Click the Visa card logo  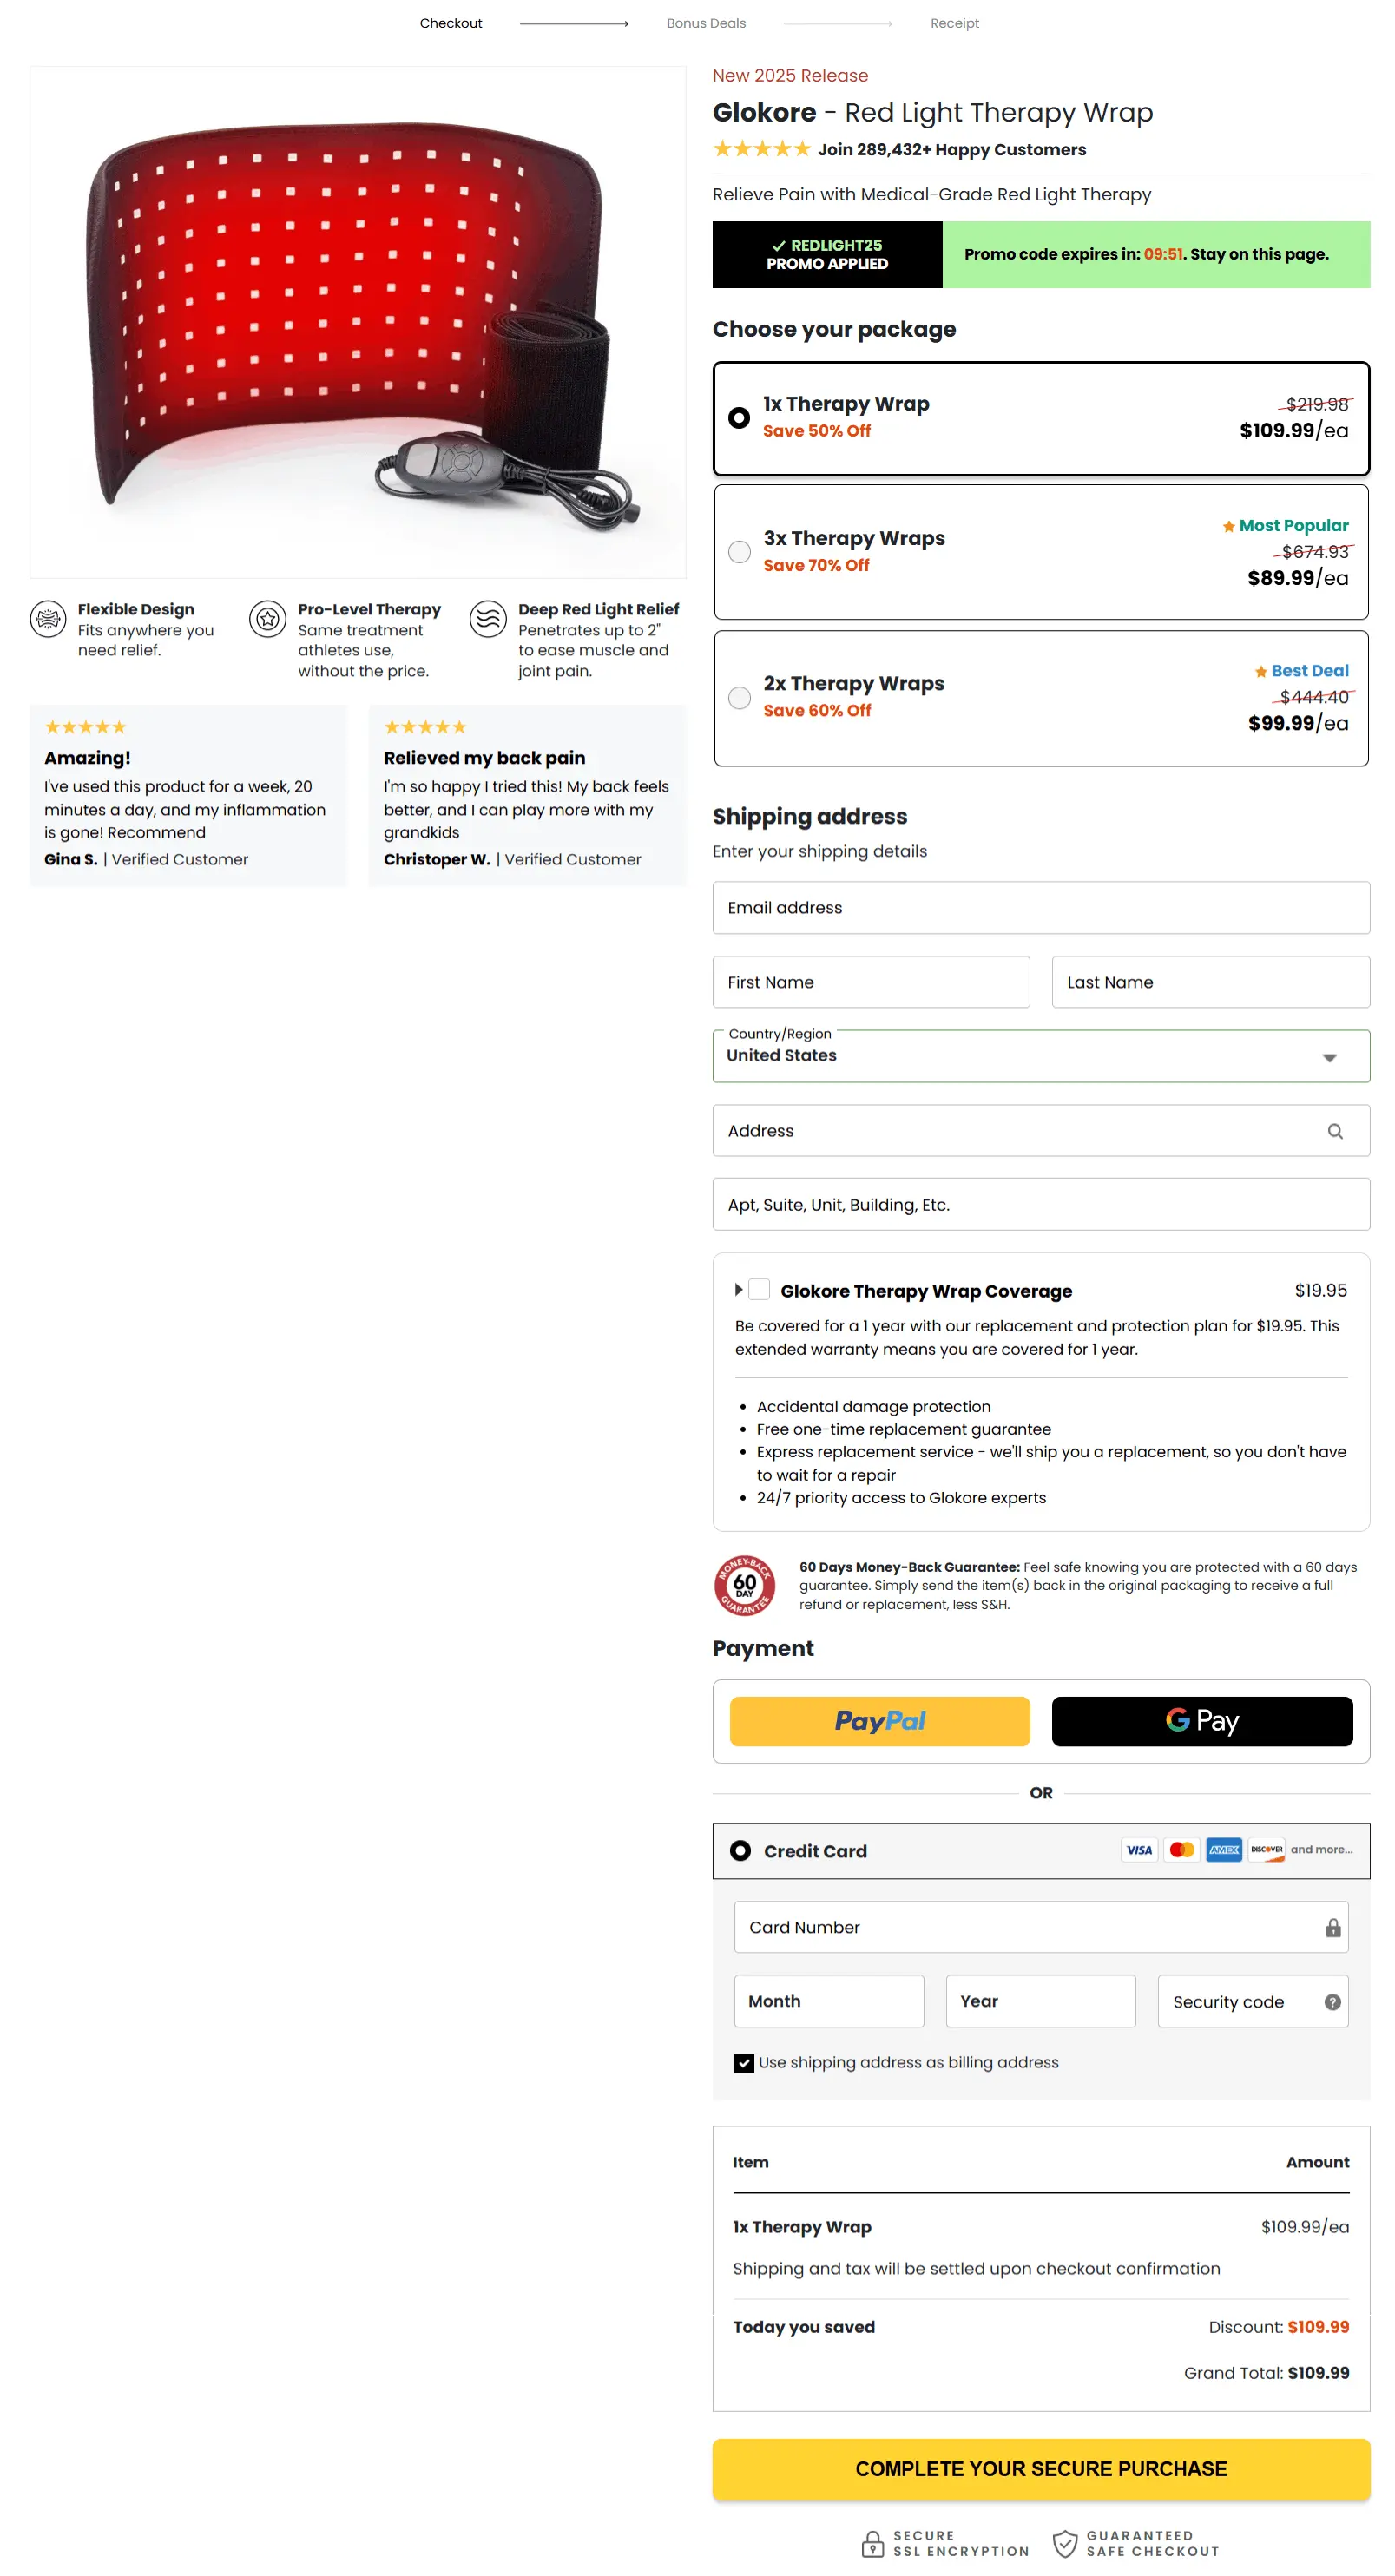(1138, 1850)
